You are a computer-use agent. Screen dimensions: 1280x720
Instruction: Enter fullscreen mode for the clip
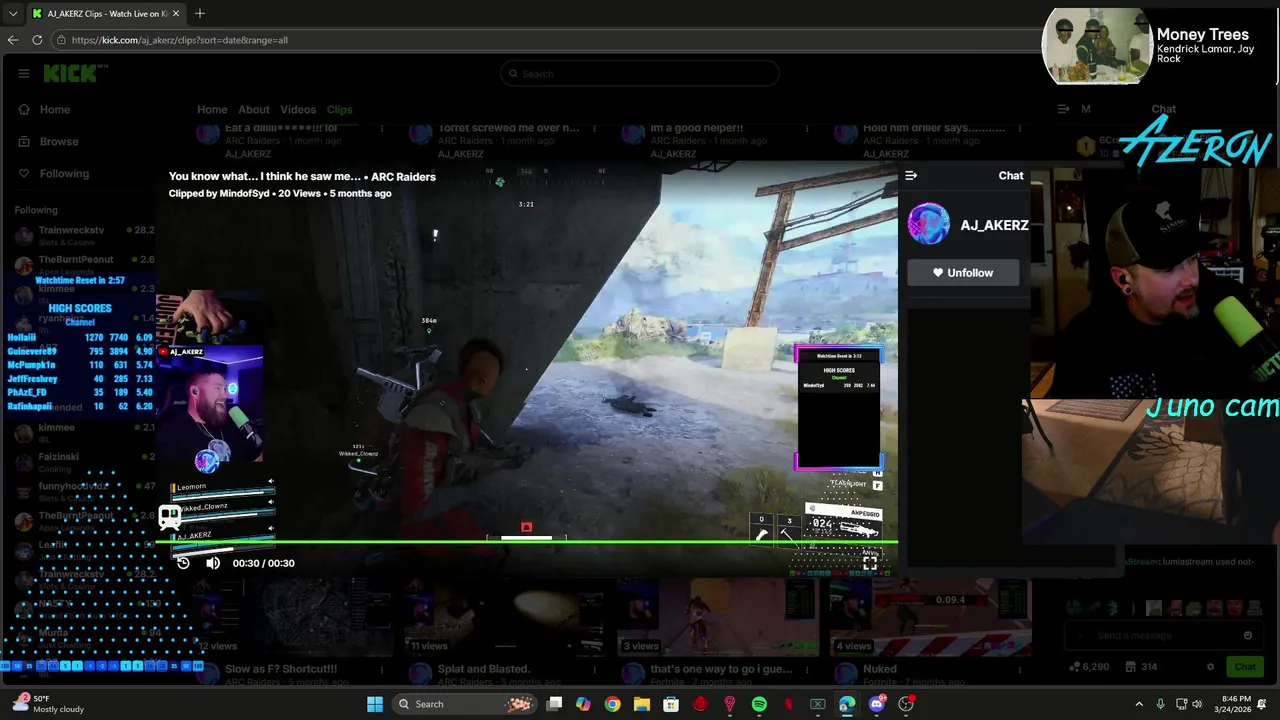tap(870, 563)
